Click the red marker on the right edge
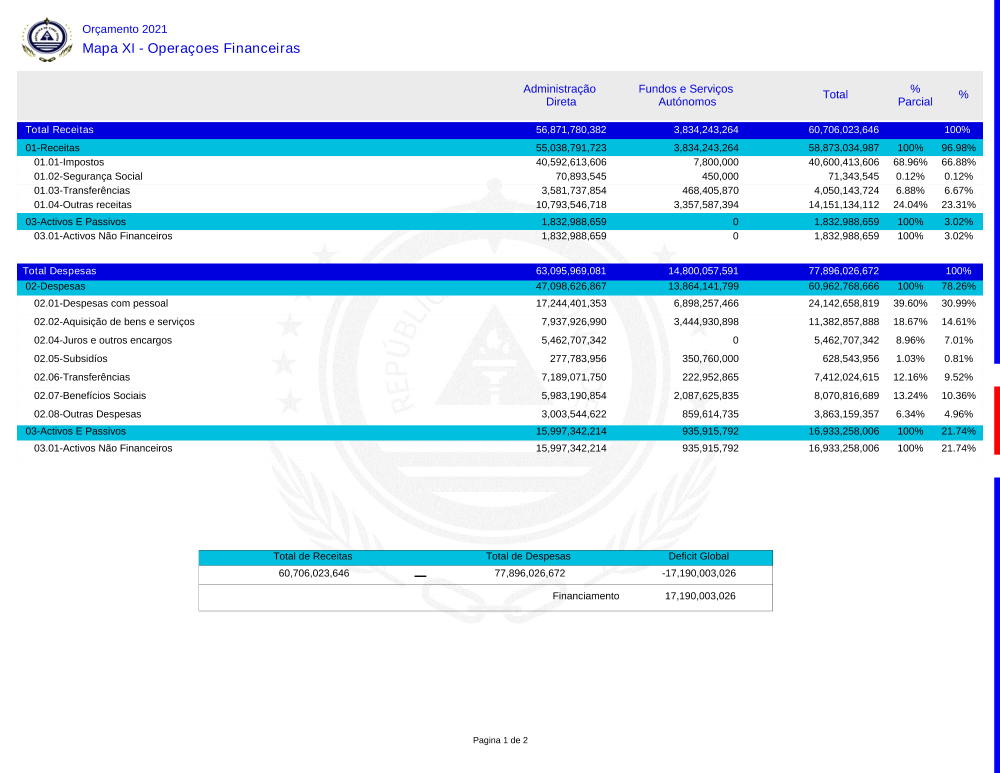This screenshot has width=1000, height=773. tap(996, 420)
